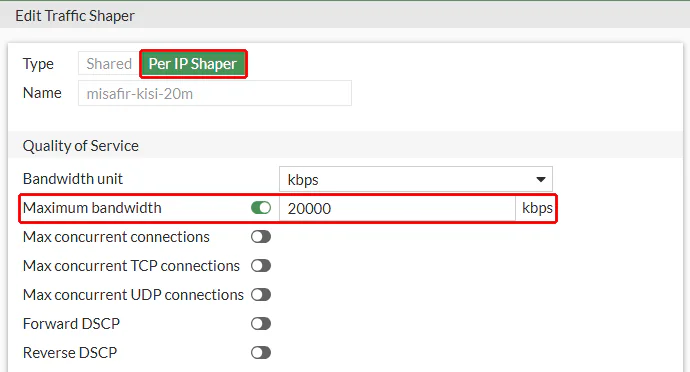Click the kbps suffix next to 20000

coord(537,208)
